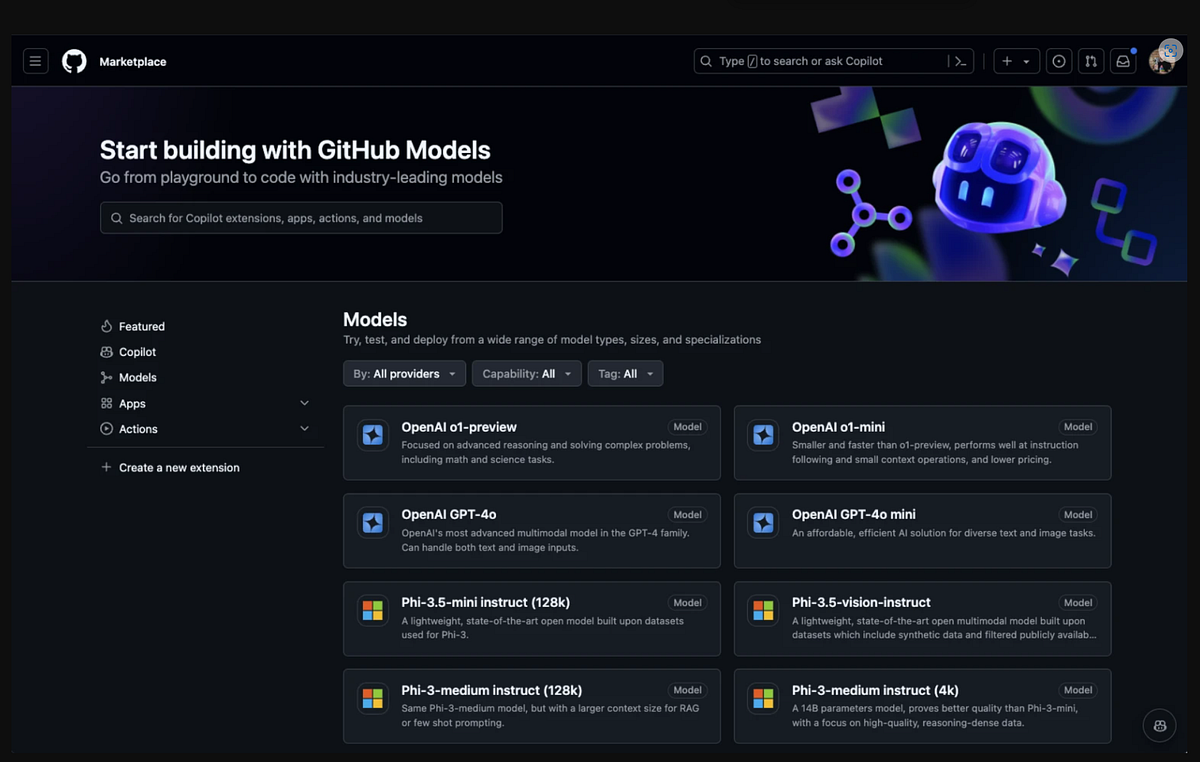Click the plus icon beside Create a new extension
The image size is (1200, 762).
[x=106, y=467]
